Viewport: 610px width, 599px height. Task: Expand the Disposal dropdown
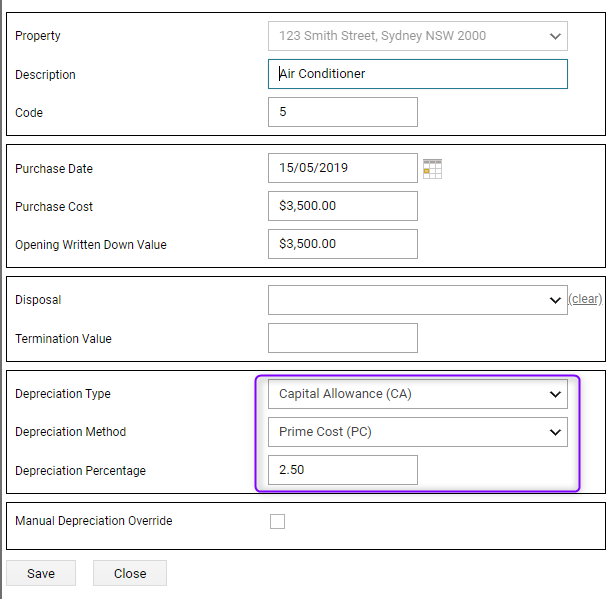(418, 300)
